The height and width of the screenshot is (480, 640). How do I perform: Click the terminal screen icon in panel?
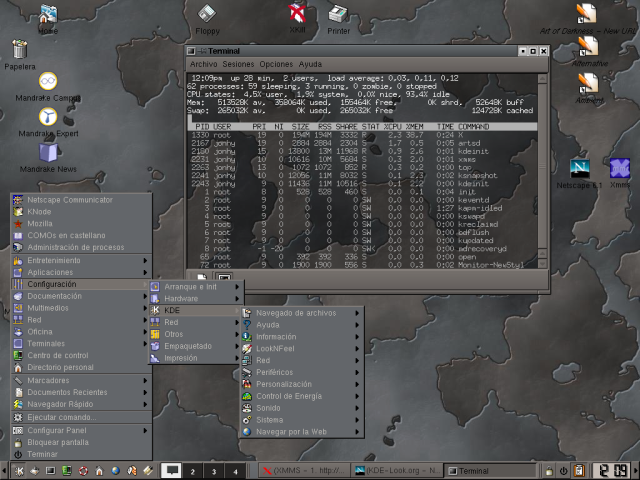[51, 471]
